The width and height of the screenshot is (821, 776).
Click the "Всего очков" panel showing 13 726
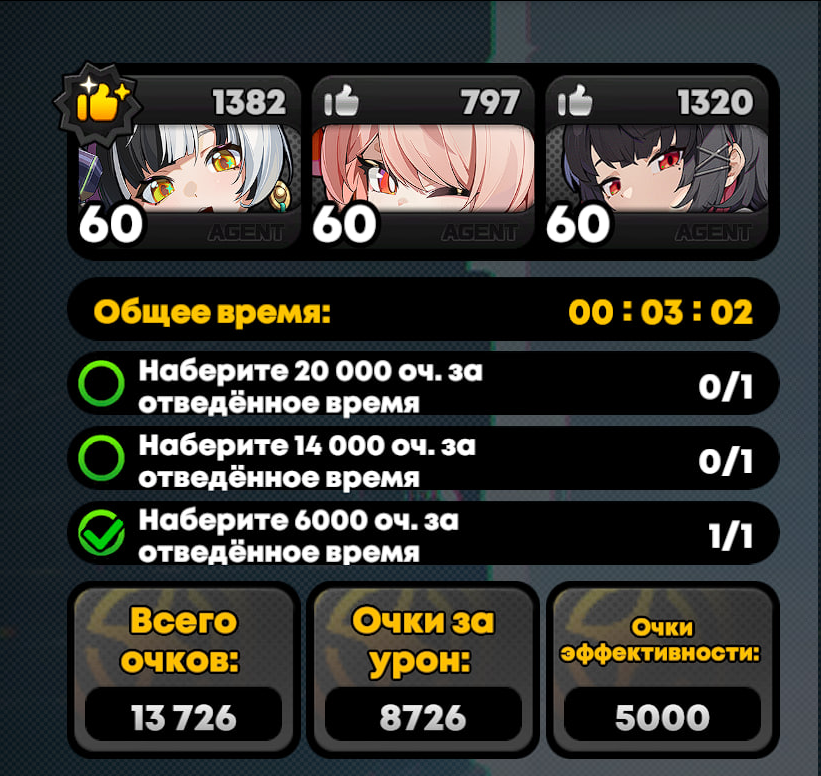point(184,669)
